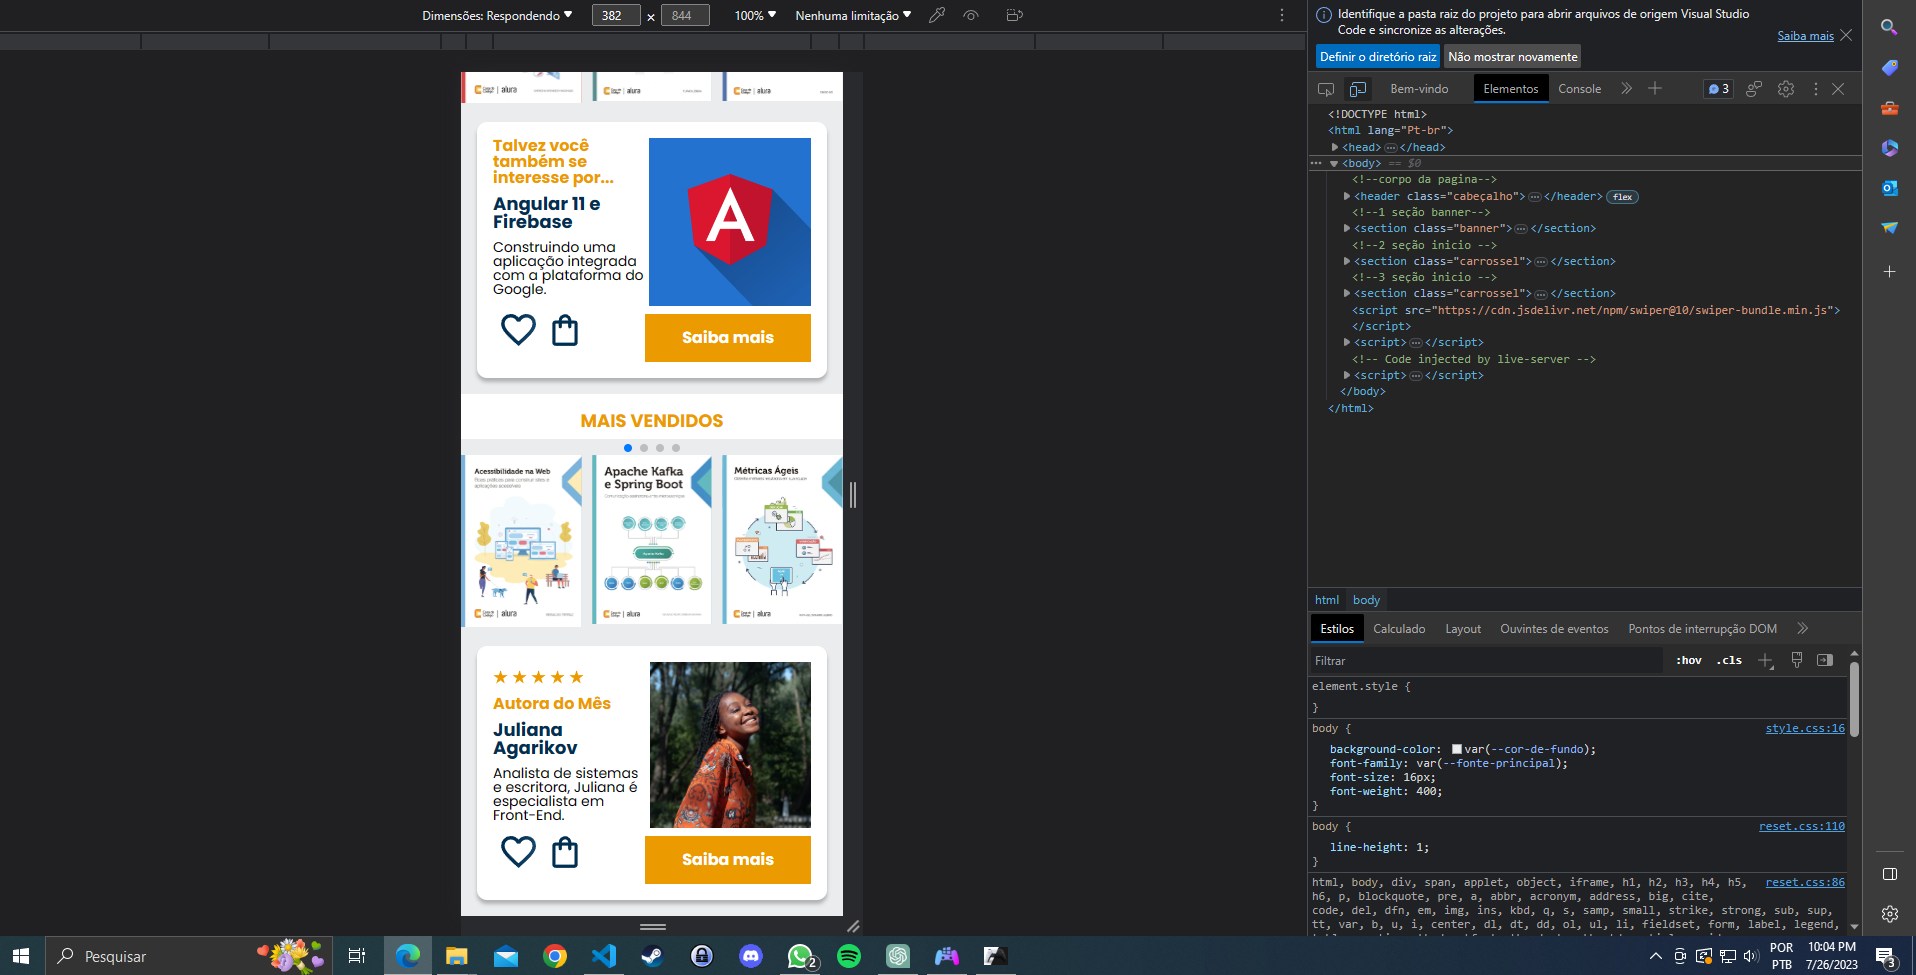Select html in the breadcrumb bar
The height and width of the screenshot is (975, 1916).
click(x=1327, y=600)
